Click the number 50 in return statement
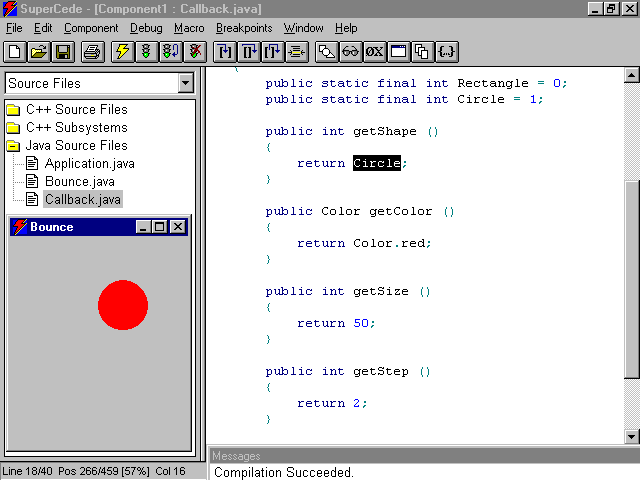Viewport: 640px width, 480px height. 361,323
